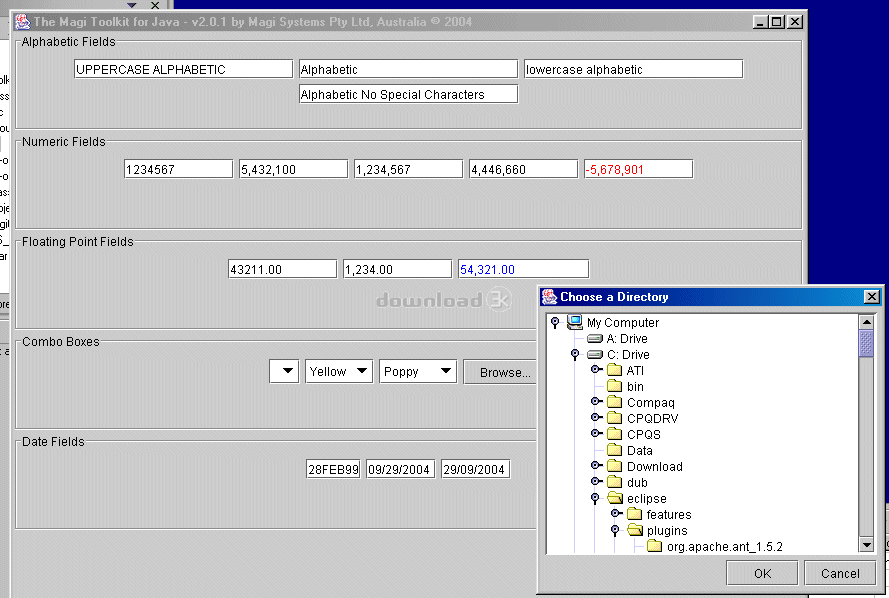Select the open eclipse folder icon

click(x=614, y=499)
